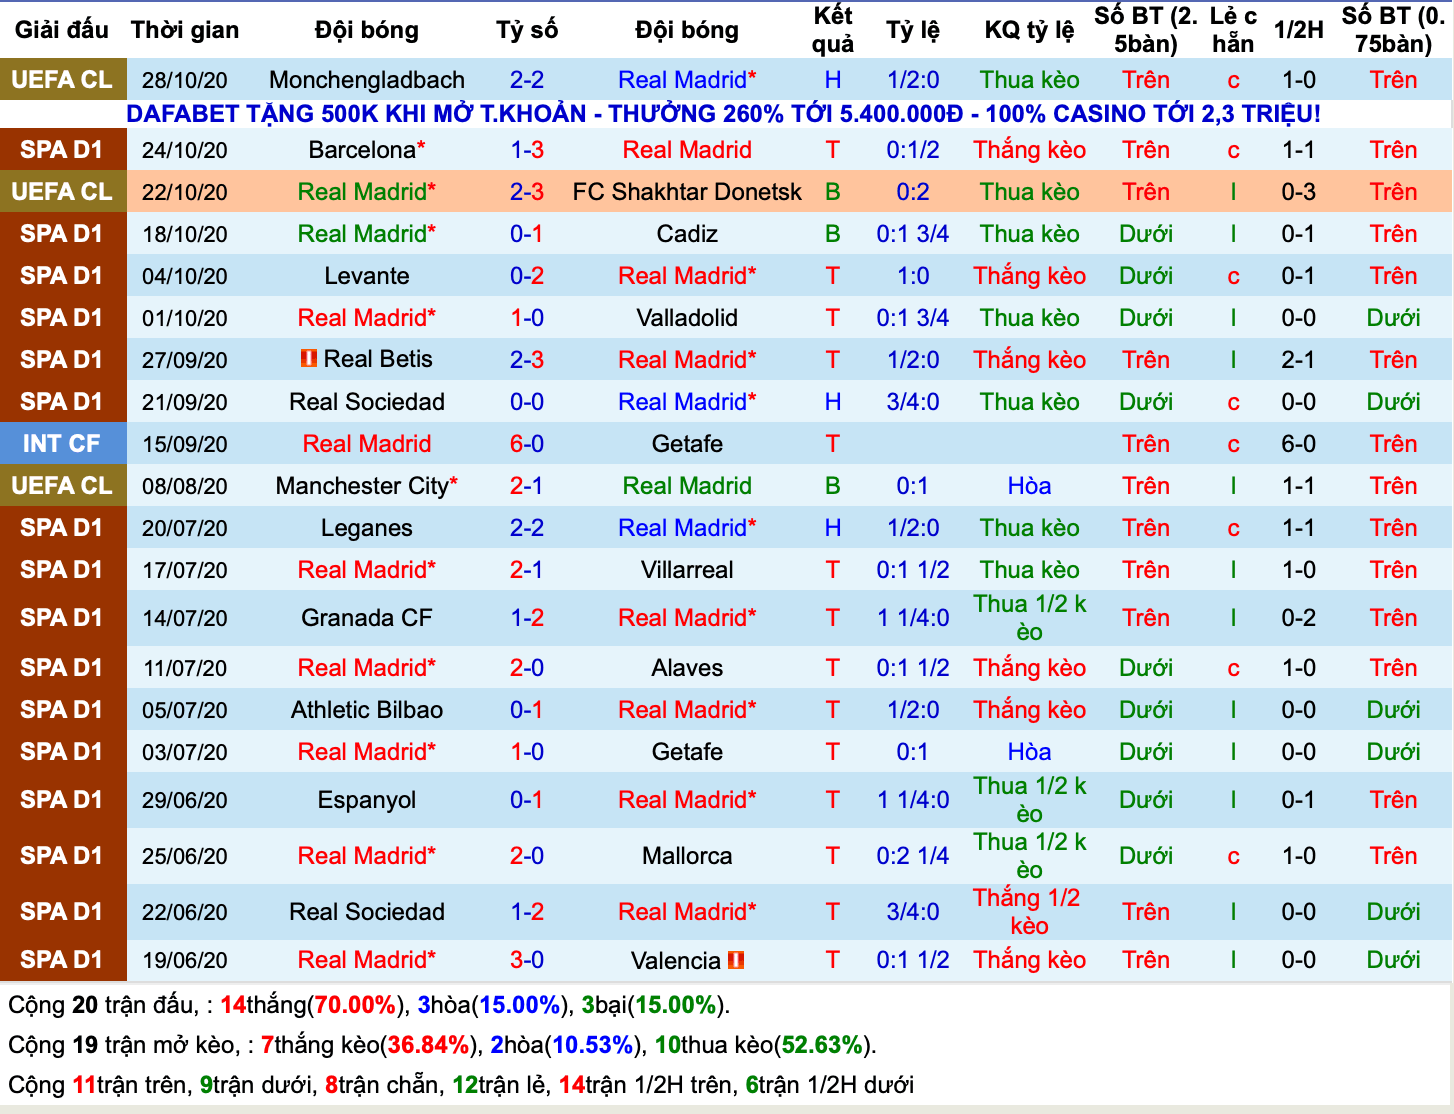Click Real Sociedad in the 21/09/20 row
Image resolution: width=1454 pixels, height=1114 pixels.
367,402
